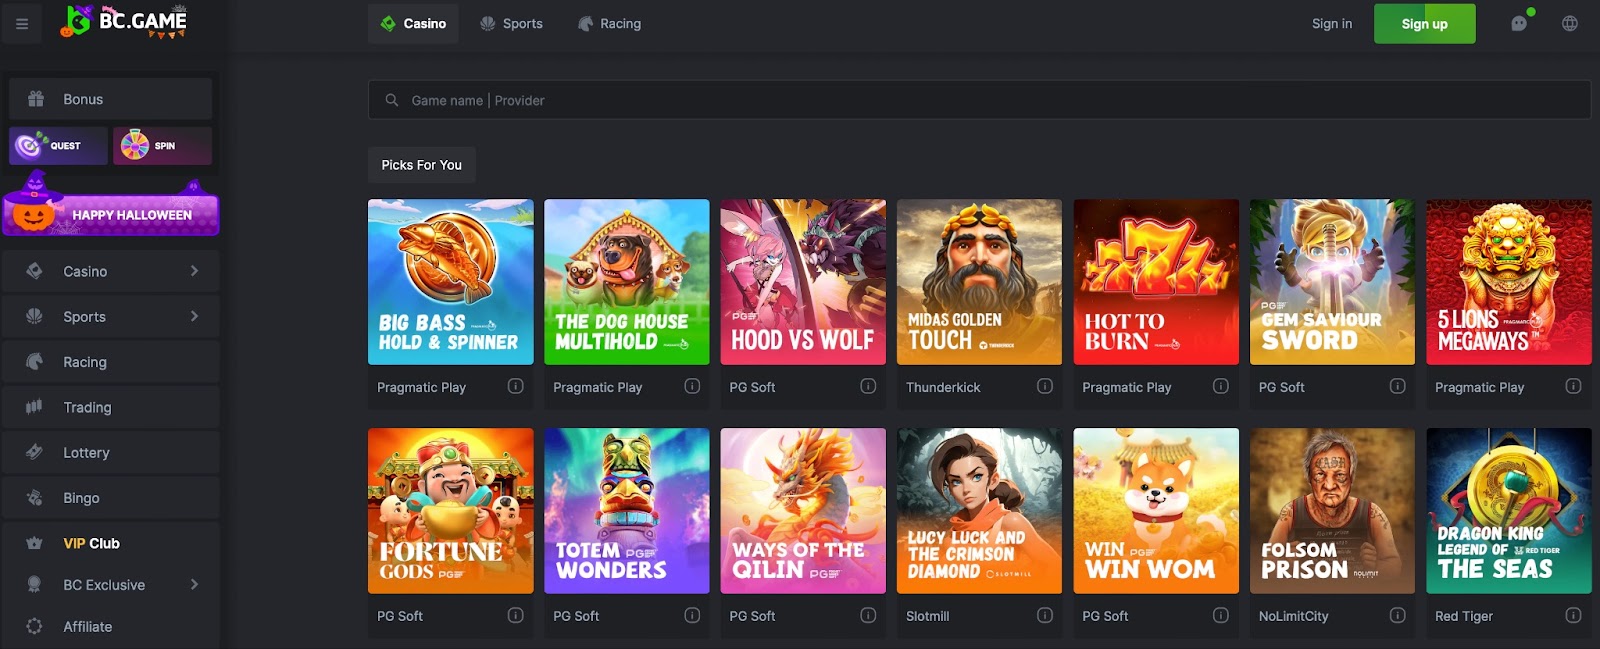Screen dimensions: 1600x649
Task: Open the Quest button
Action: coord(58,145)
